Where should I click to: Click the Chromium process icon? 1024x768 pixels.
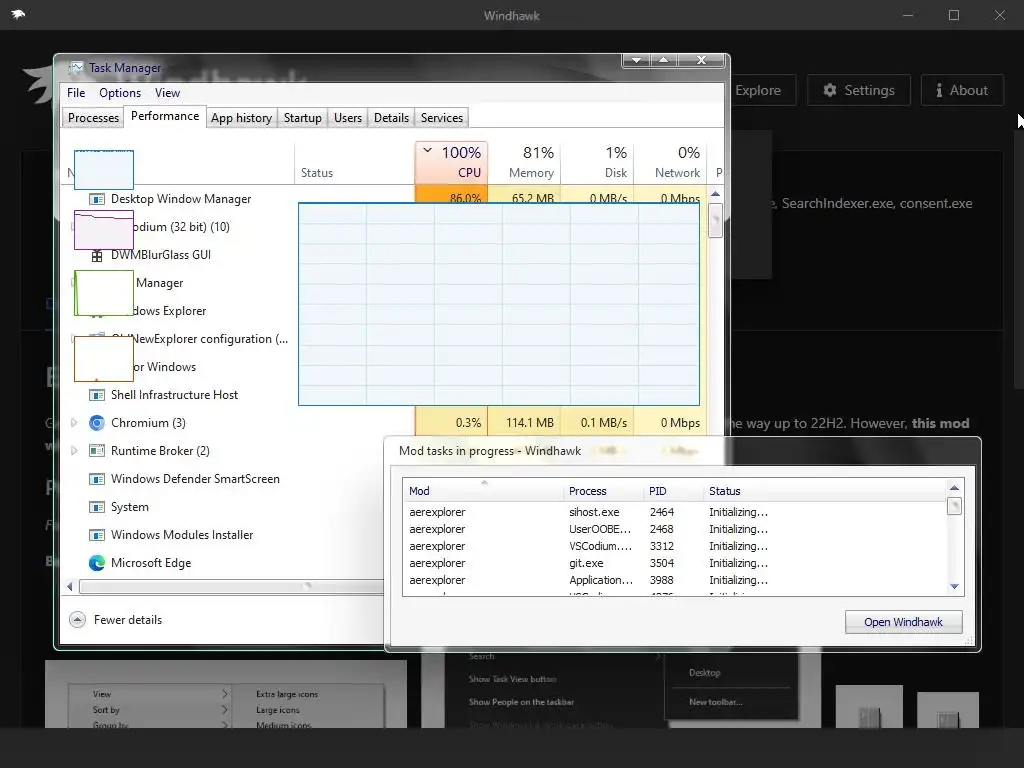97,423
